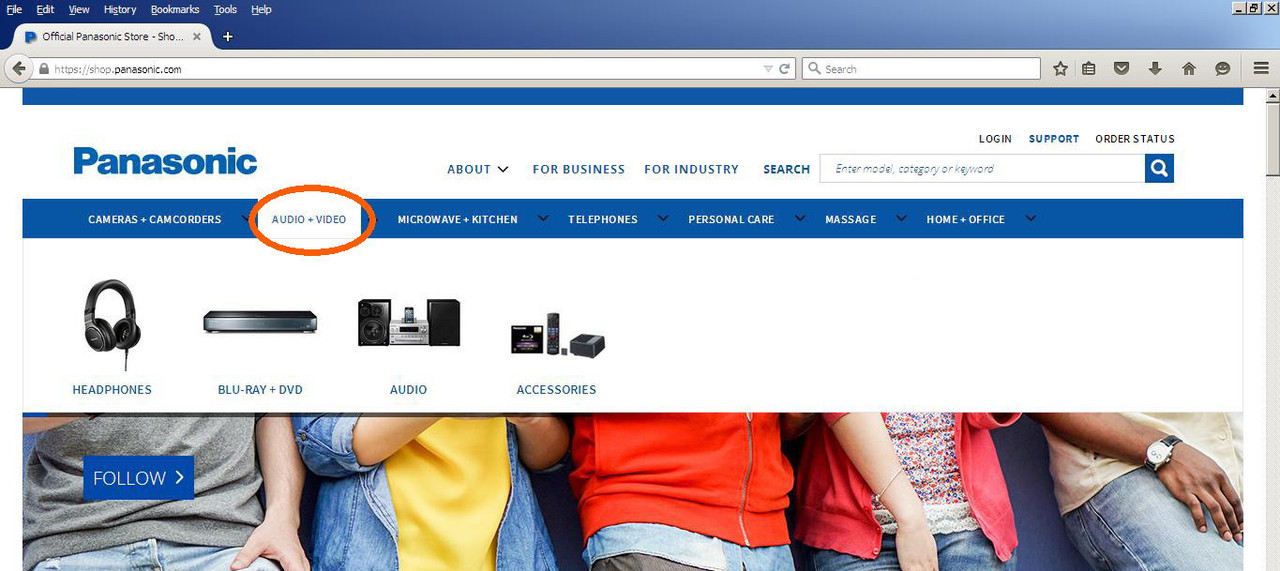The image size is (1280, 571).
Task: Click the Pocket icon in toolbar
Action: (x=1122, y=69)
